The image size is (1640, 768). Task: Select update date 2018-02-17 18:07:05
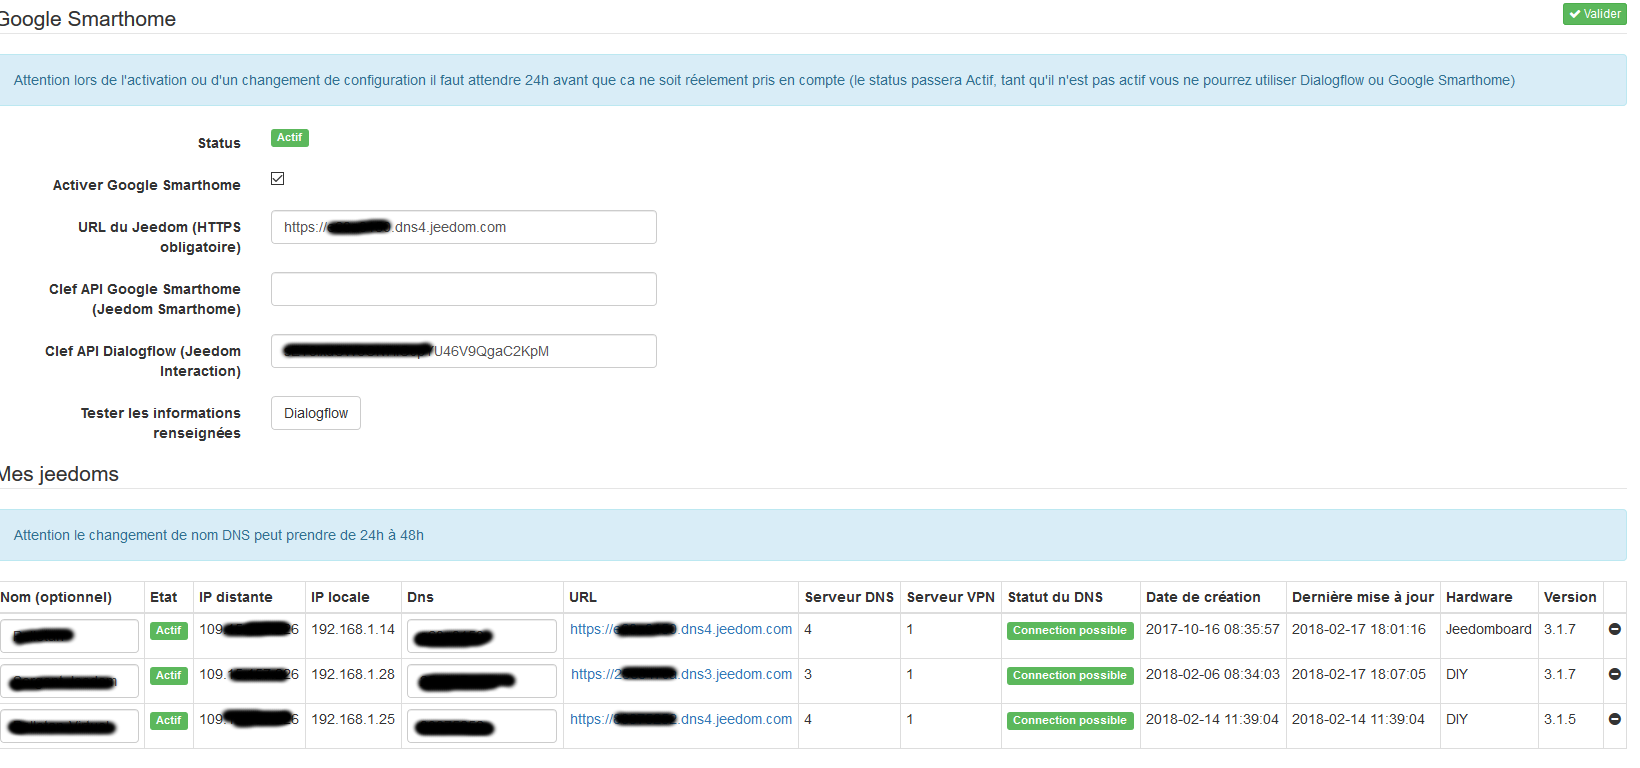(x=1359, y=674)
